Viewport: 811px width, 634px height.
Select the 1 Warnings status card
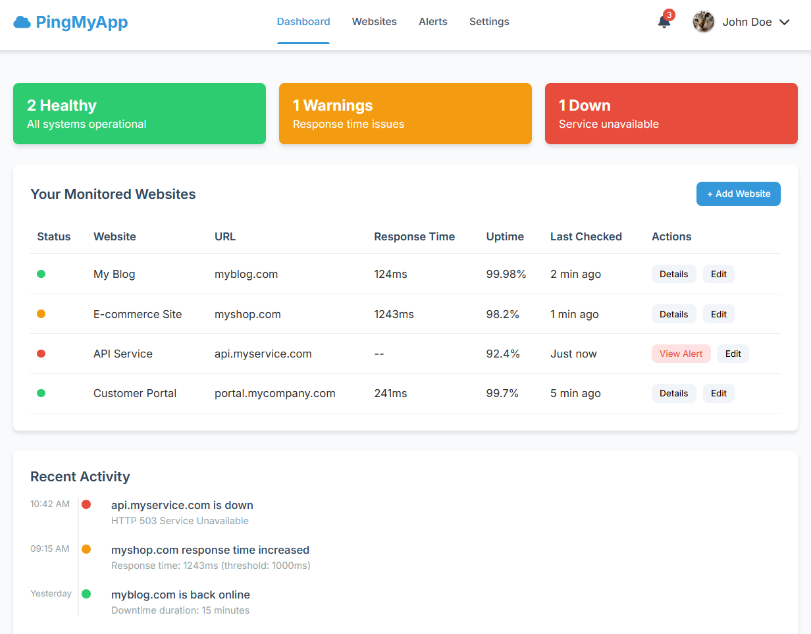[x=405, y=114]
